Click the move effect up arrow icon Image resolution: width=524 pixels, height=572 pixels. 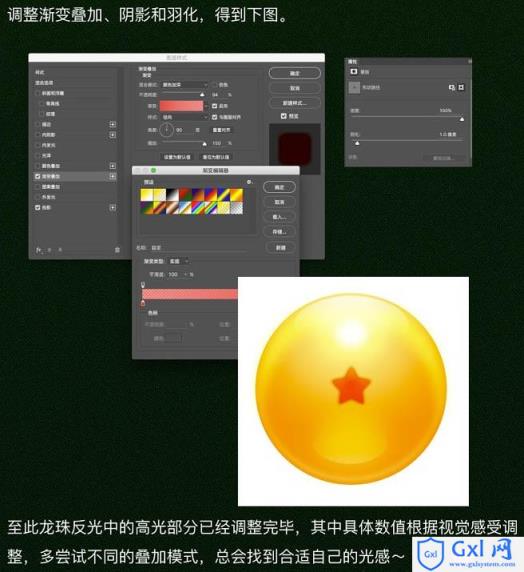(50, 250)
